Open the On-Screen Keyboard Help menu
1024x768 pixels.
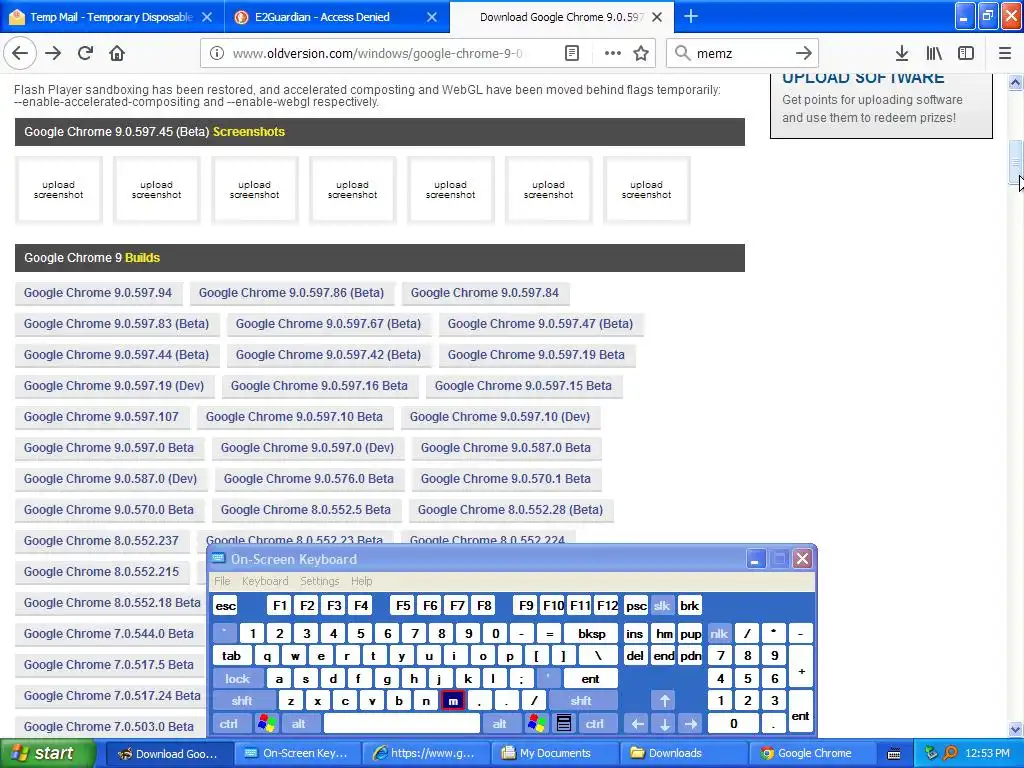pos(361,581)
